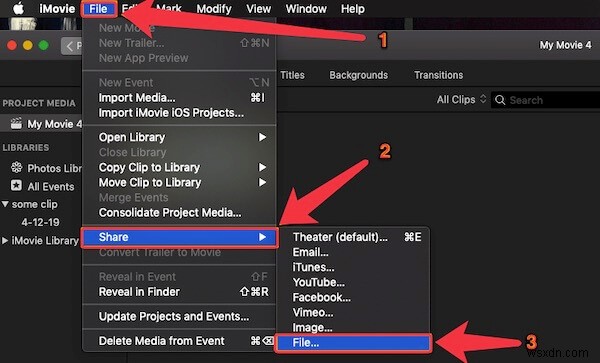
Task: Go back to Projects button
Action: pos(72,46)
